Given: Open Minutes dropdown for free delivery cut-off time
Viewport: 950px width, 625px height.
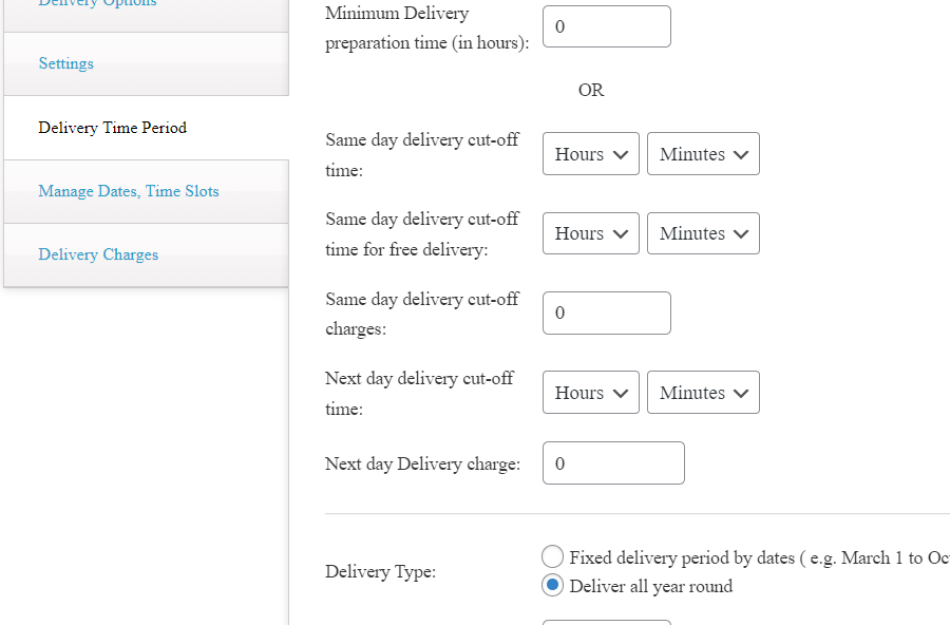Looking at the screenshot, I should (x=703, y=233).
